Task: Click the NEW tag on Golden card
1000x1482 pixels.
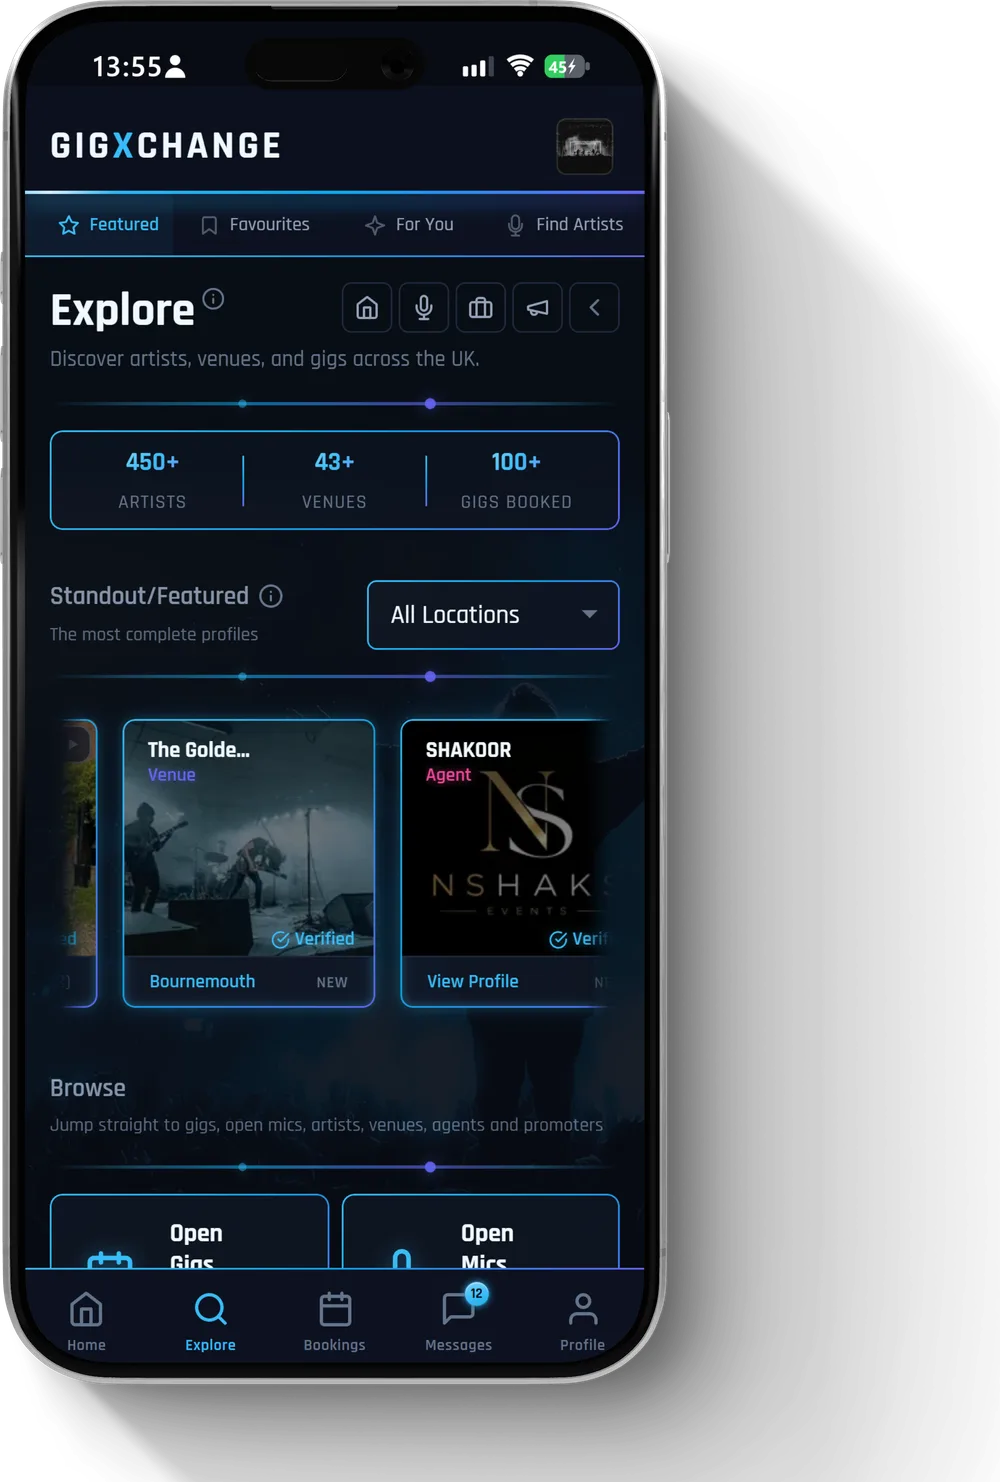Action: (332, 983)
